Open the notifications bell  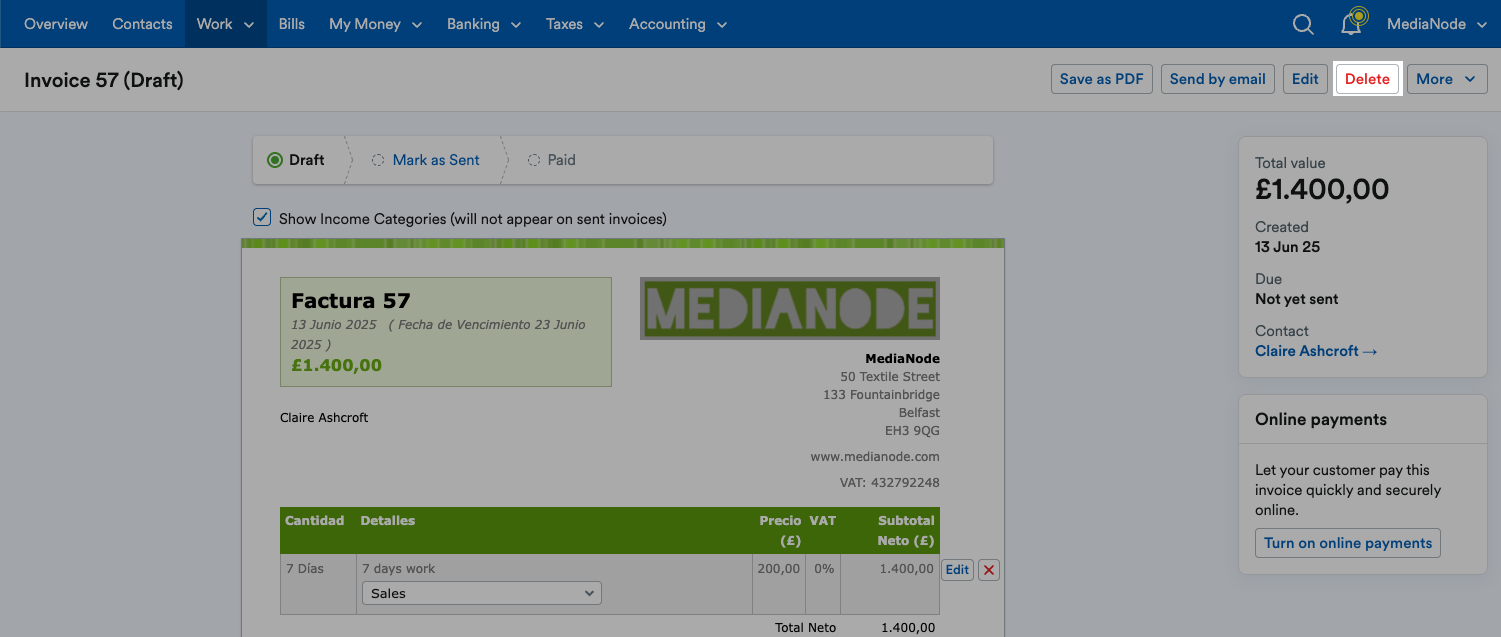click(1352, 23)
